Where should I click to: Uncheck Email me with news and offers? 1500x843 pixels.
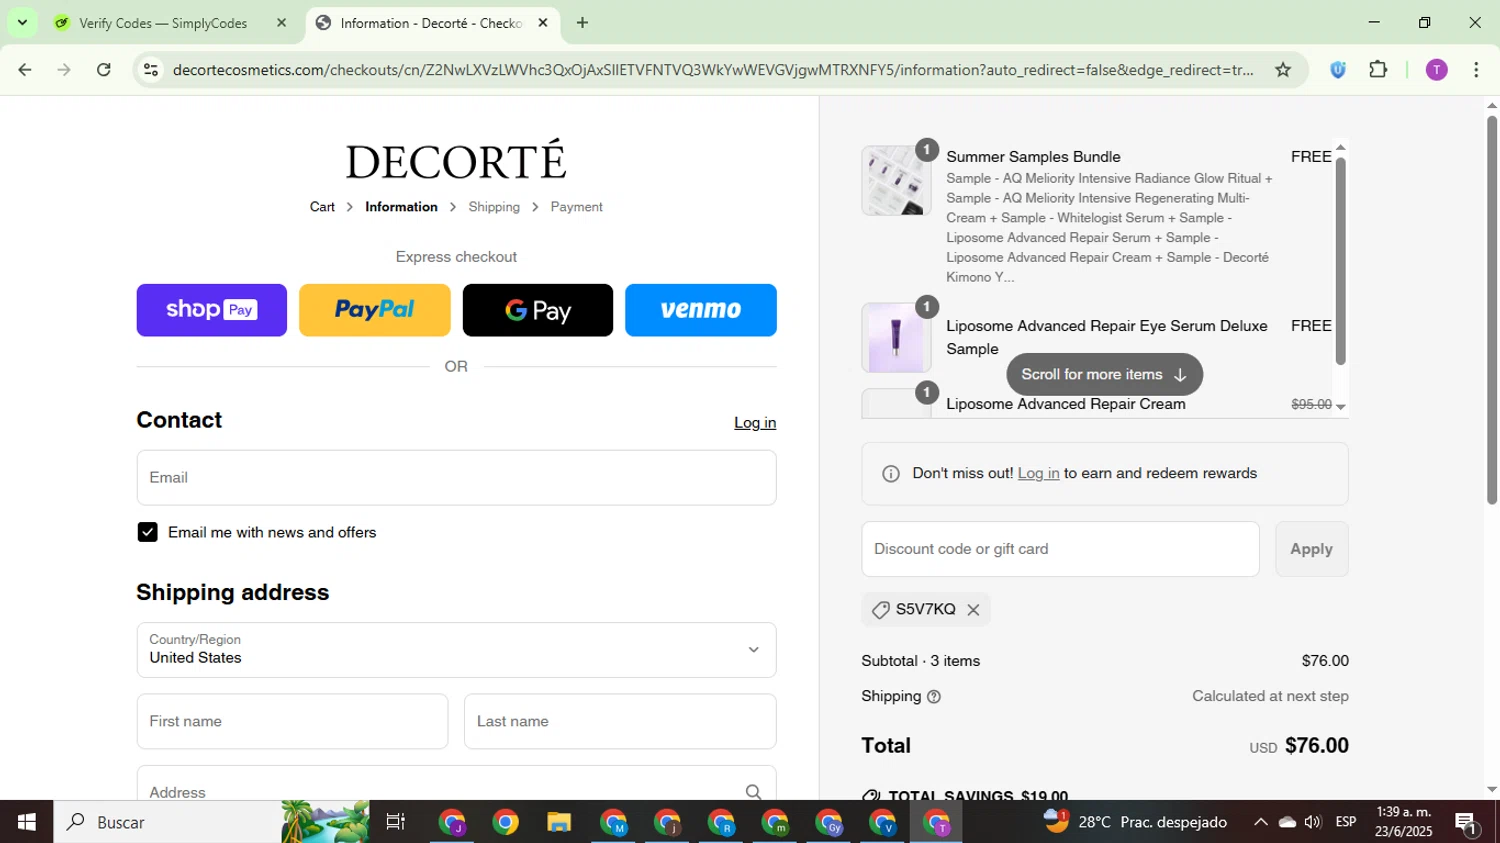pyautogui.click(x=148, y=532)
